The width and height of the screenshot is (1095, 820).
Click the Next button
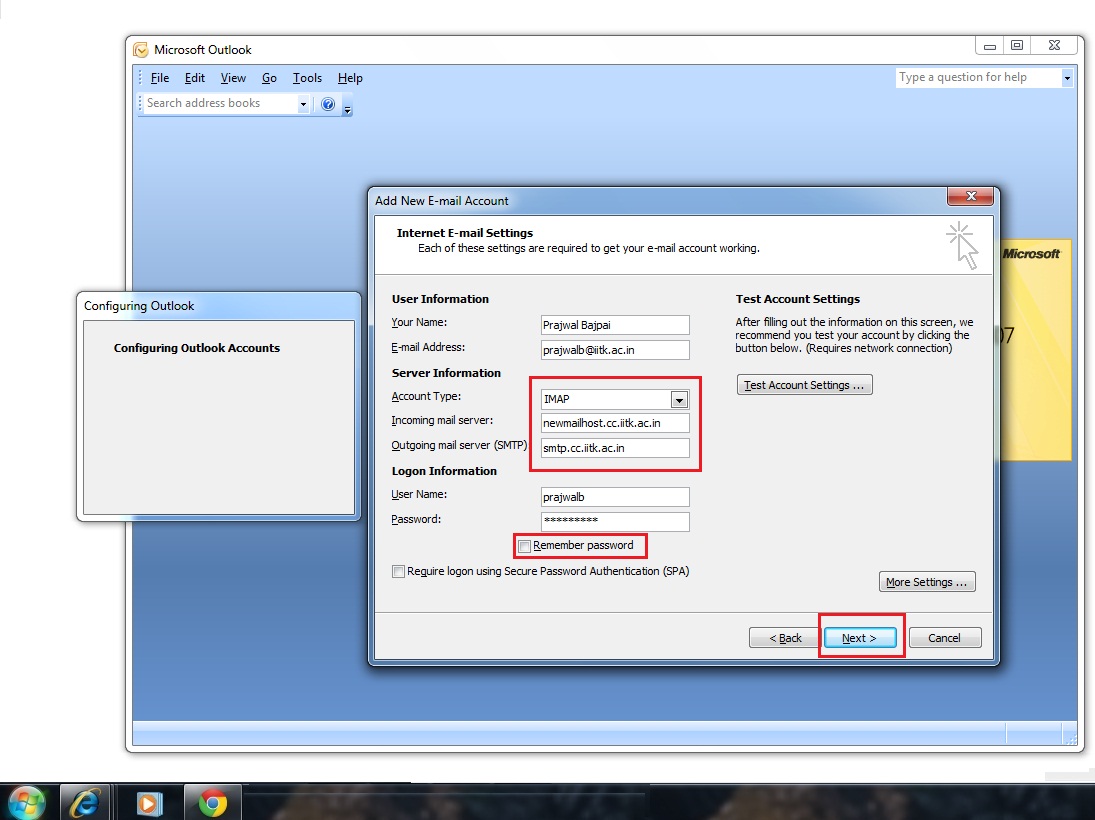(x=860, y=638)
